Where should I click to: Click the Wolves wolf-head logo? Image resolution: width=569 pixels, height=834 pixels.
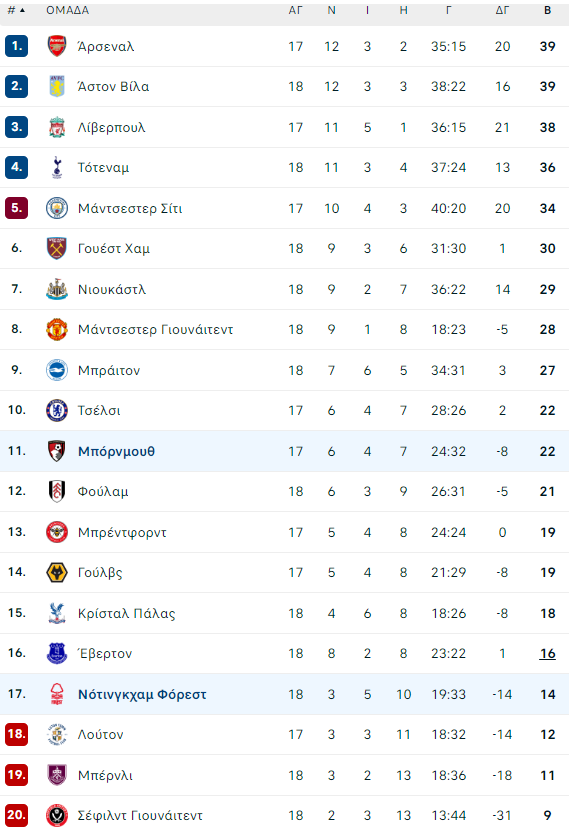(x=57, y=572)
